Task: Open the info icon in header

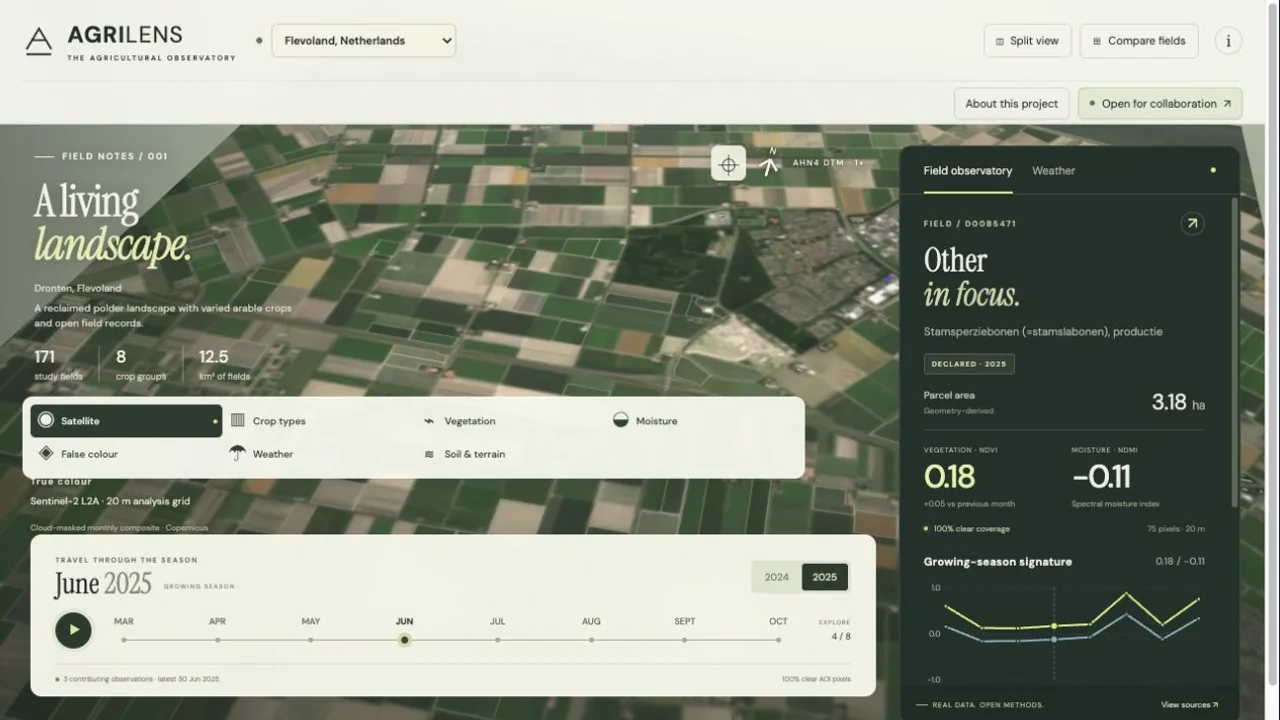Action: pyautogui.click(x=1228, y=41)
